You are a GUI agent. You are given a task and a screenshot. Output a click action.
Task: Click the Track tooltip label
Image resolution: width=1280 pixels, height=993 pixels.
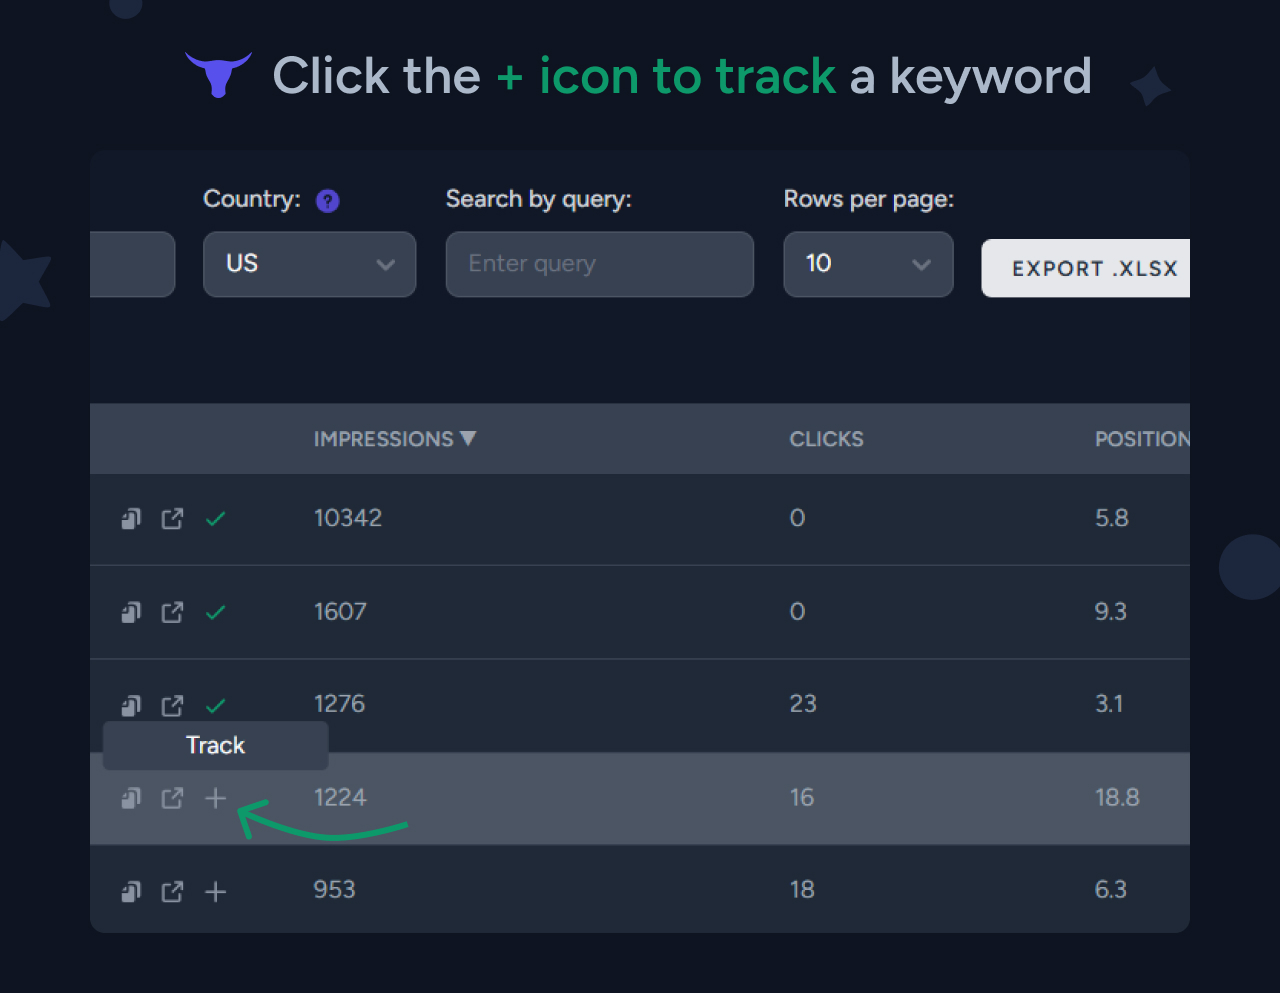pos(214,745)
